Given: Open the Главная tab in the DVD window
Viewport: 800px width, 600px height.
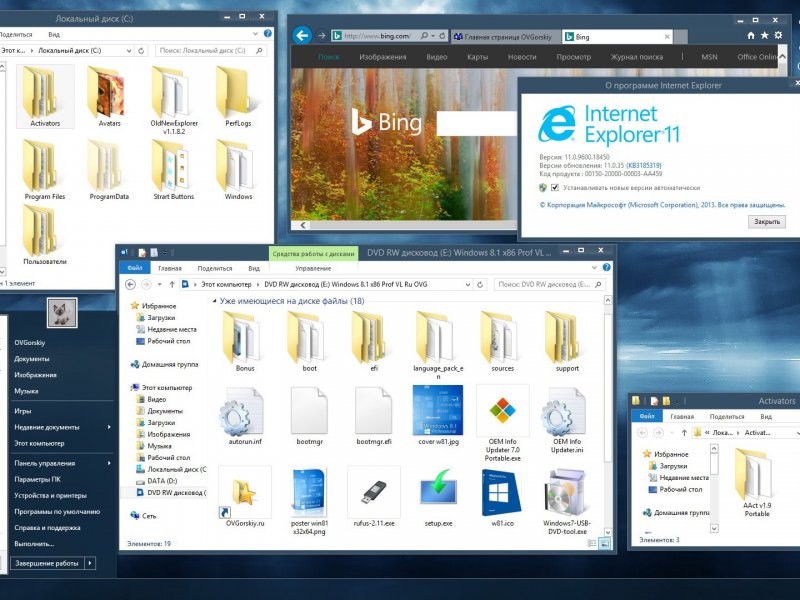Looking at the screenshot, I should (170, 268).
